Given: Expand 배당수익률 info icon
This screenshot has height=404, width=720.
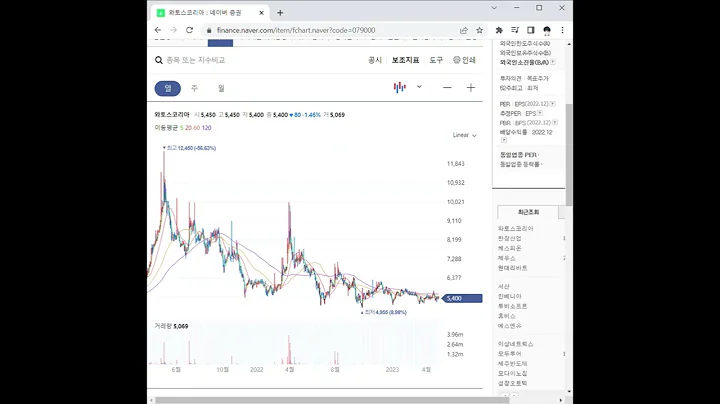Looking at the screenshot, I should point(504,140).
